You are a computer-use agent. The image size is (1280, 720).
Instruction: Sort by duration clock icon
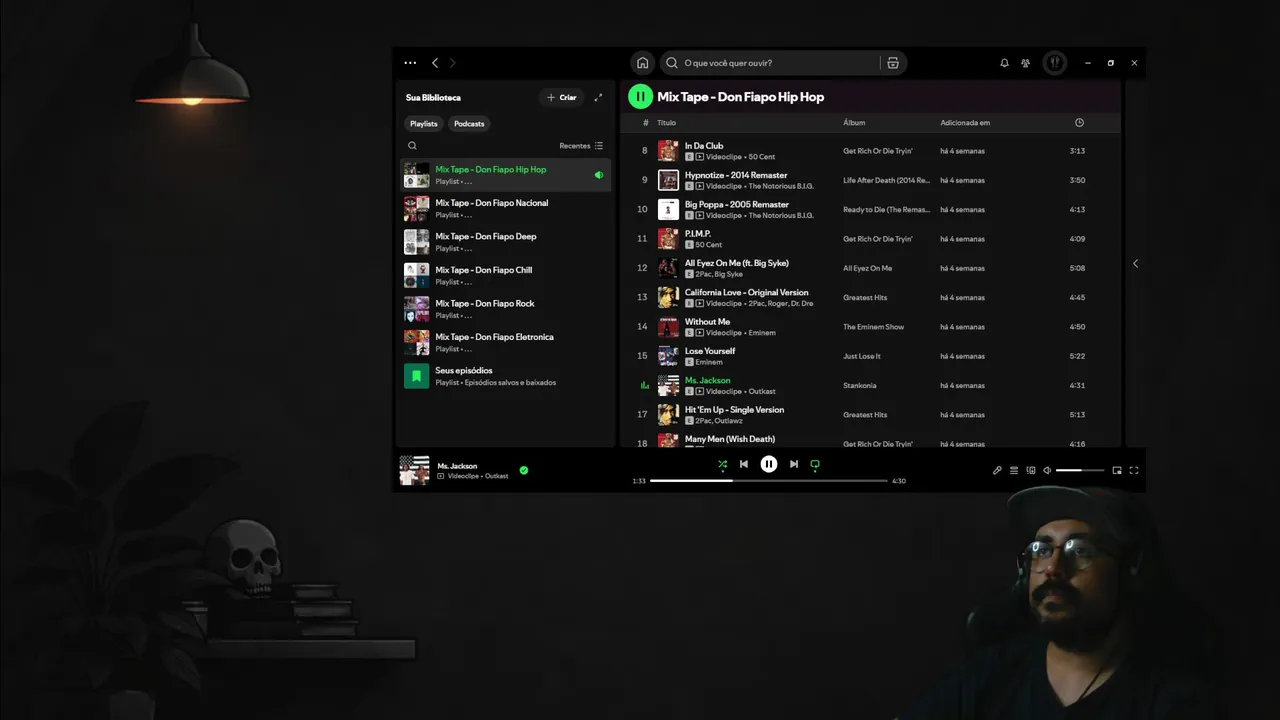point(1079,123)
